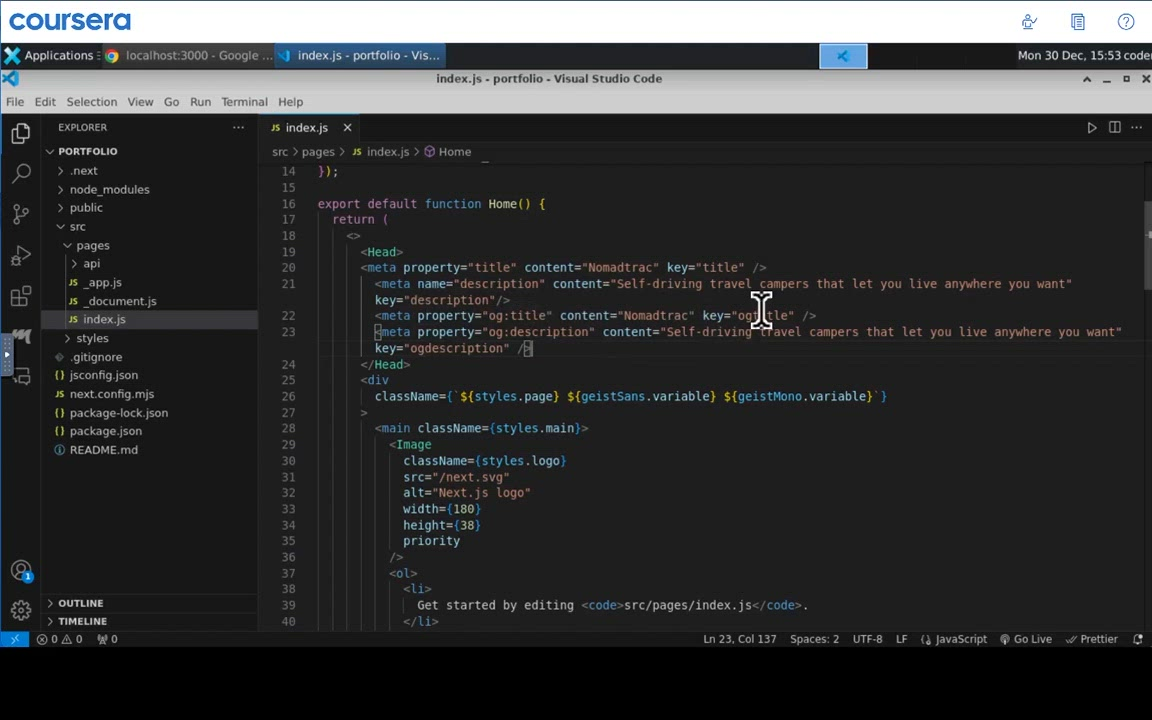
Task: Open the Extensions view
Action: pyautogui.click(x=21, y=296)
